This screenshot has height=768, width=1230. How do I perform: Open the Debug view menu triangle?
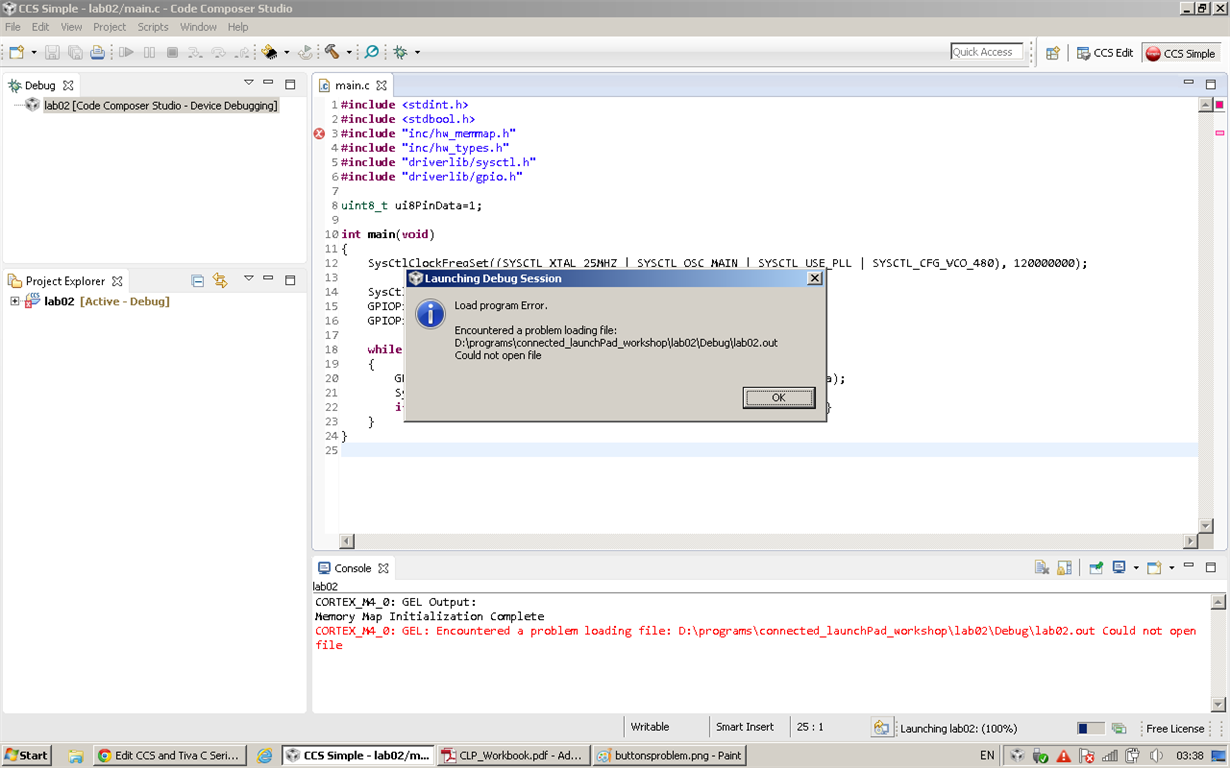pyautogui.click(x=249, y=83)
